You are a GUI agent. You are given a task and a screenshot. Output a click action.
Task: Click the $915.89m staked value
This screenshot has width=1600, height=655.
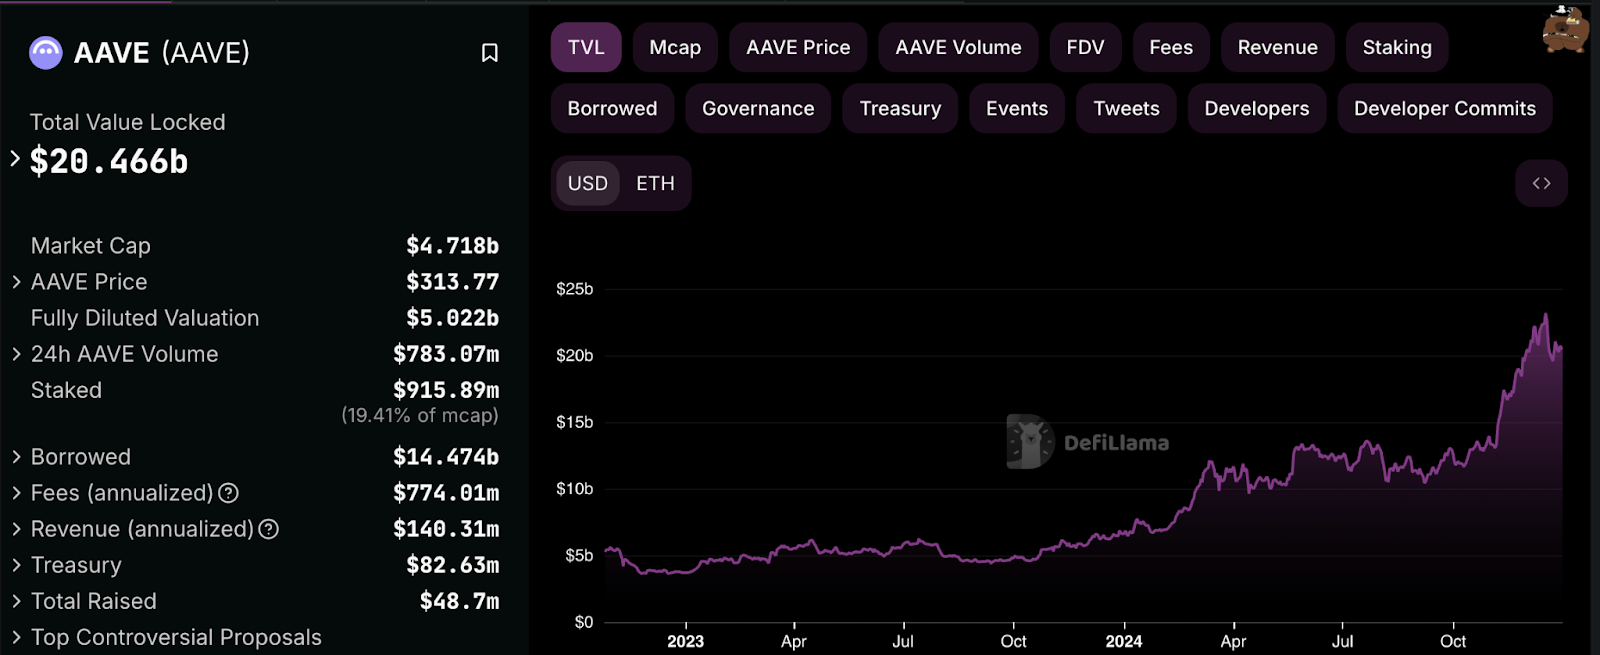[x=446, y=390]
